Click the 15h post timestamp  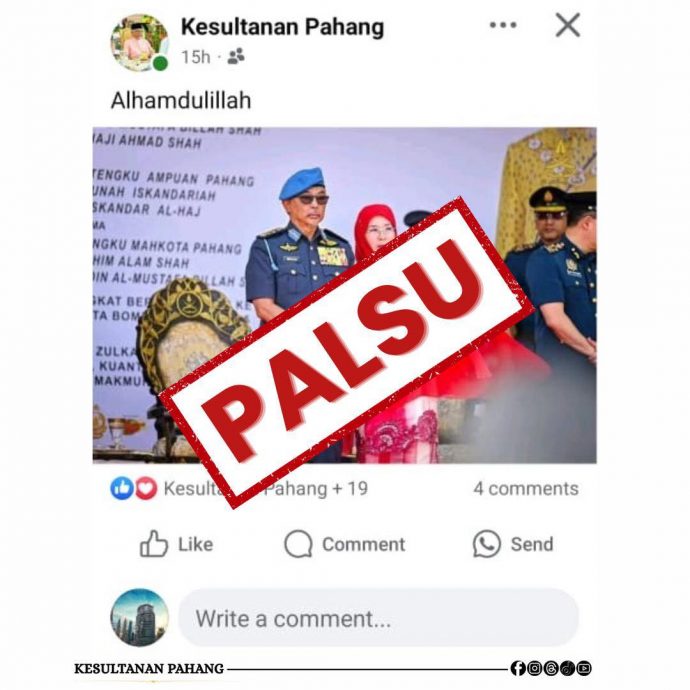coord(196,57)
